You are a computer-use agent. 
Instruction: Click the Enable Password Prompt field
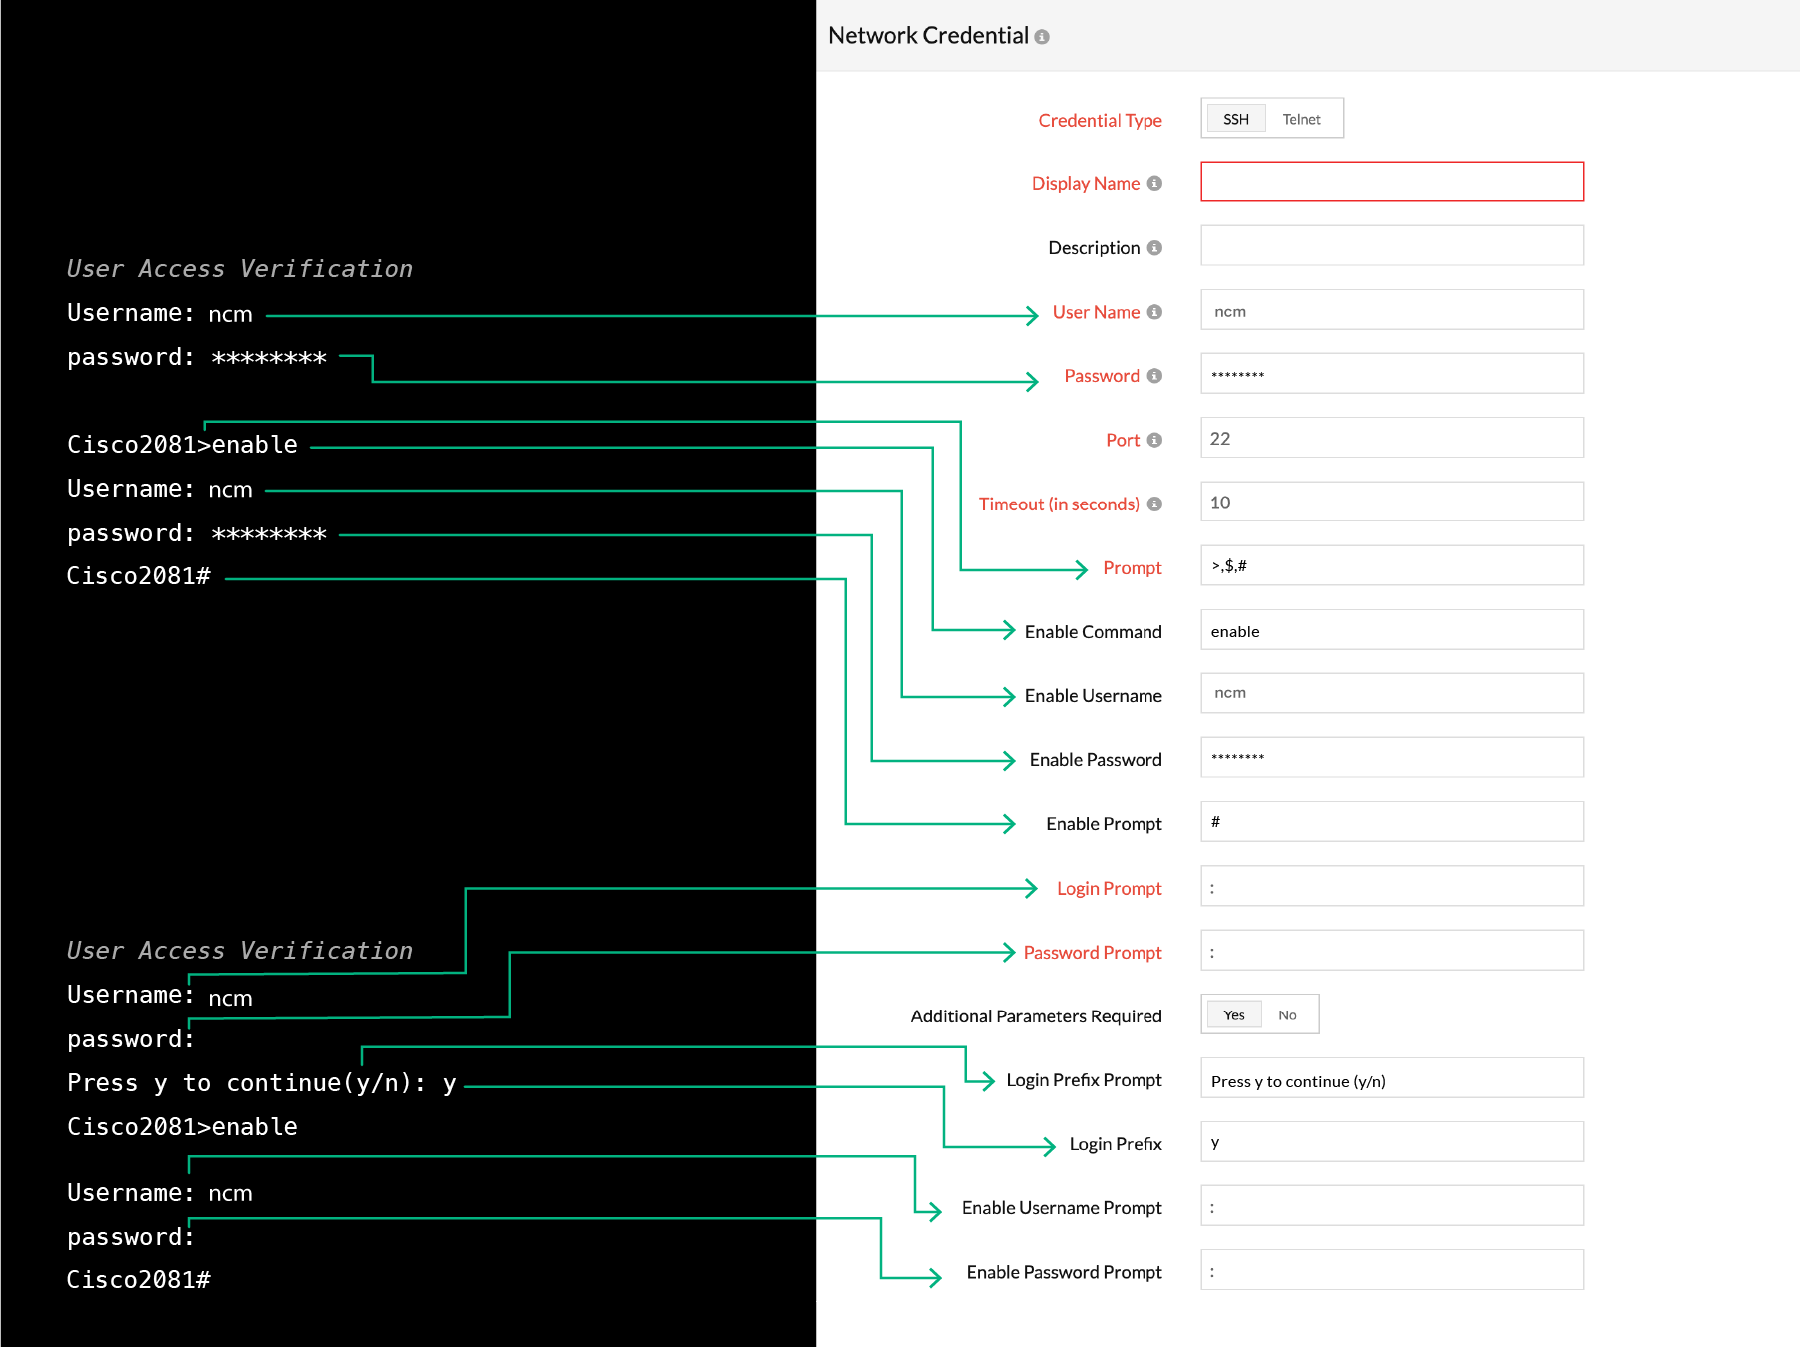click(1391, 1271)
